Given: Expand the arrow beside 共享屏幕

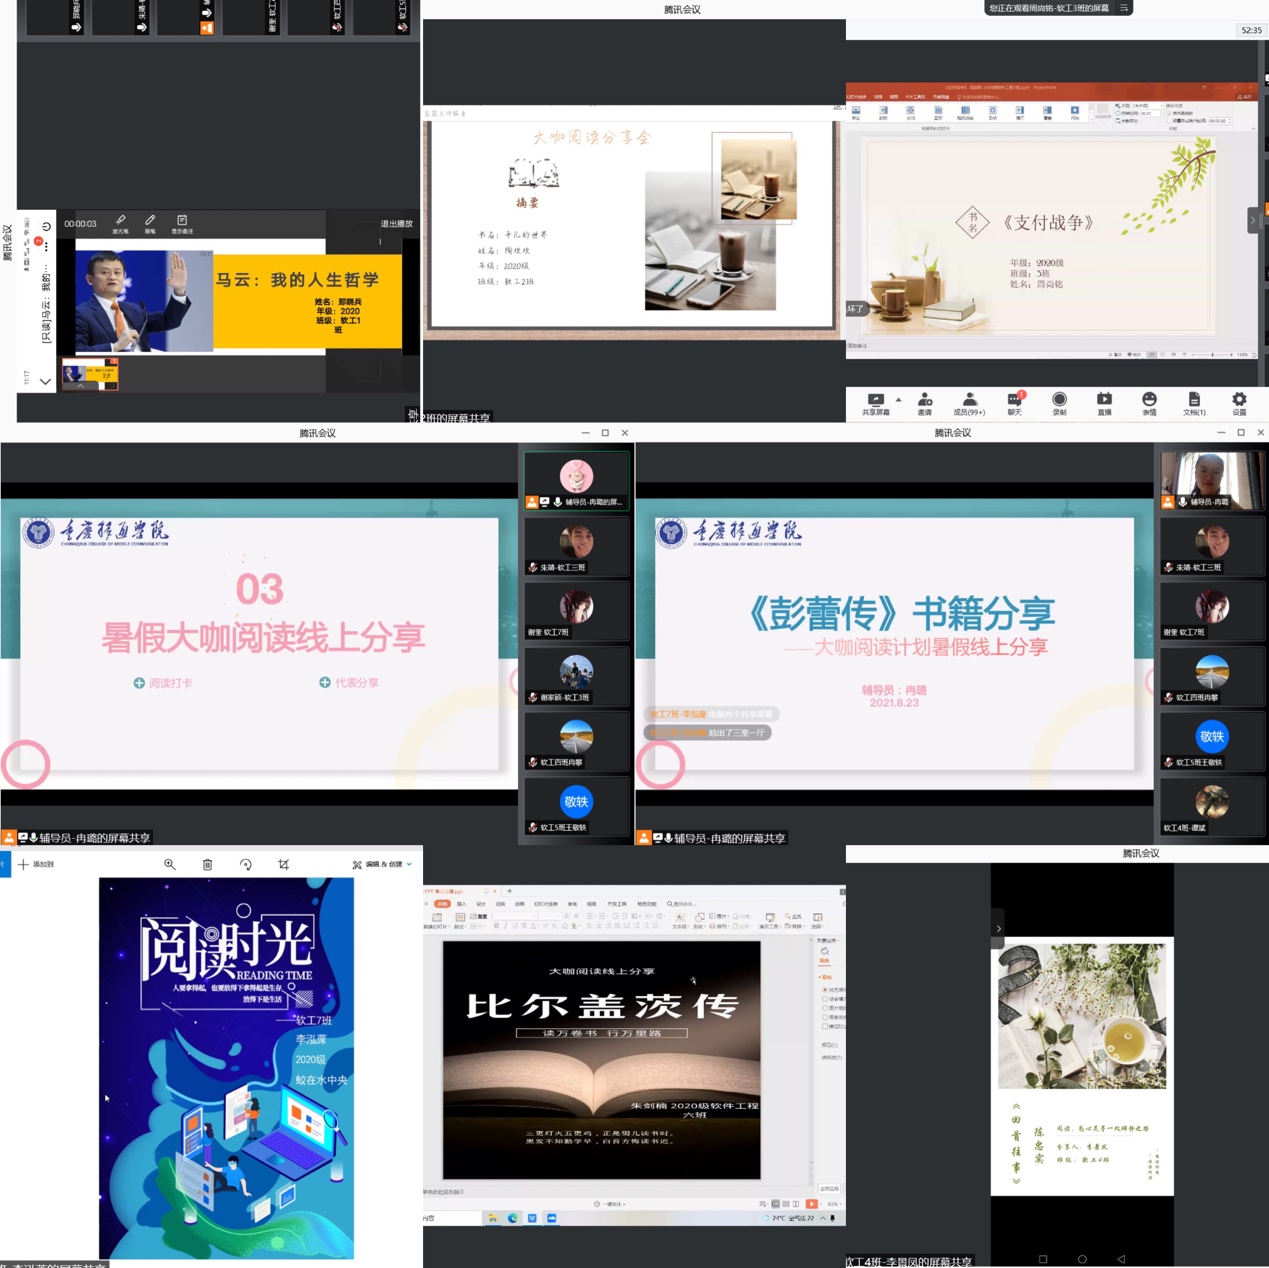Looking at the screenshot, I should pyautogui.click(x=898, y=400).
